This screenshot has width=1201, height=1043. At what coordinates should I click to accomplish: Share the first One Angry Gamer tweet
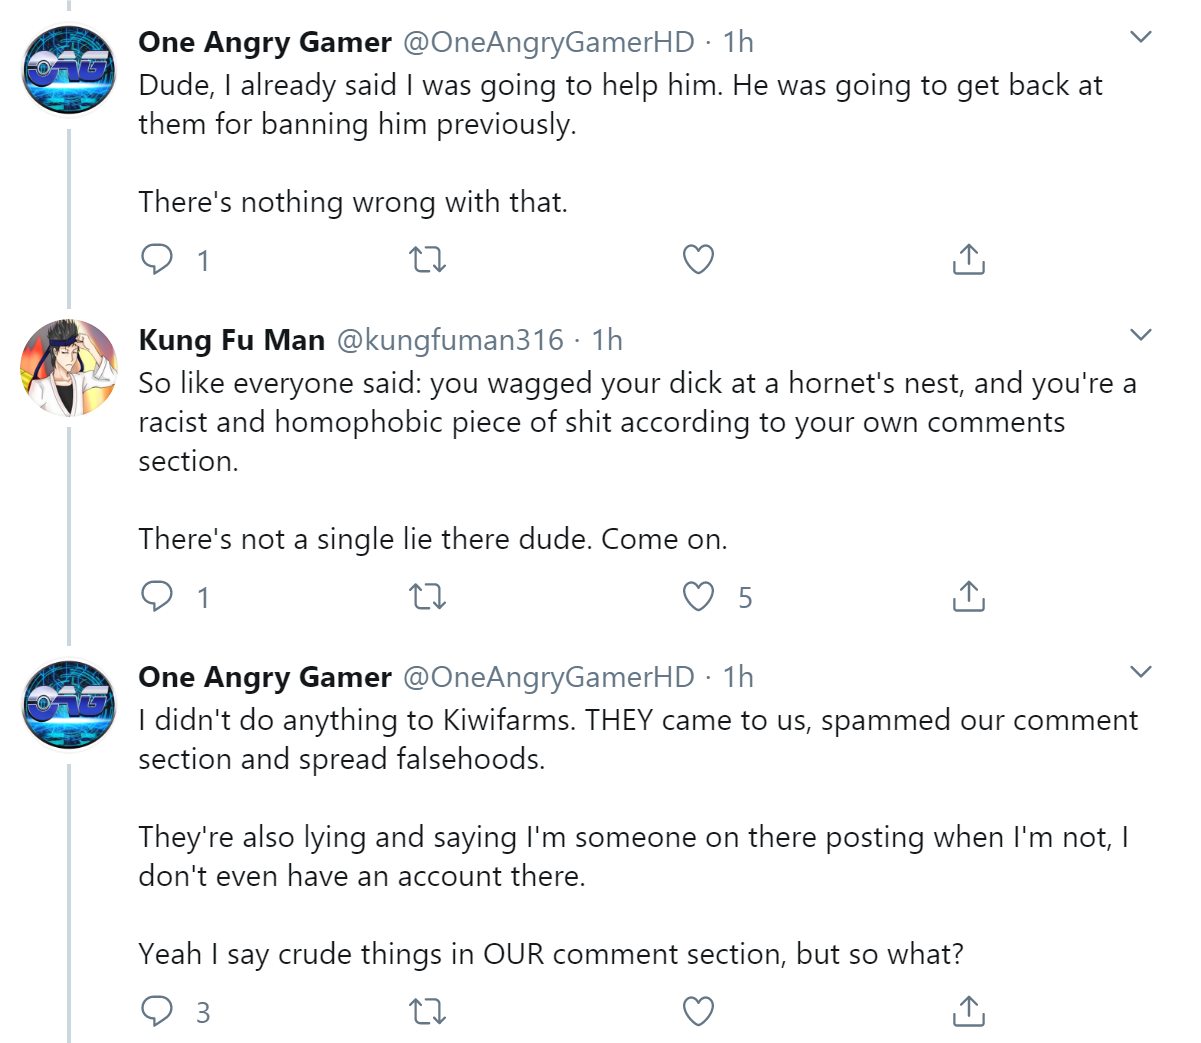pyautogui.click(x=968, y=259)
